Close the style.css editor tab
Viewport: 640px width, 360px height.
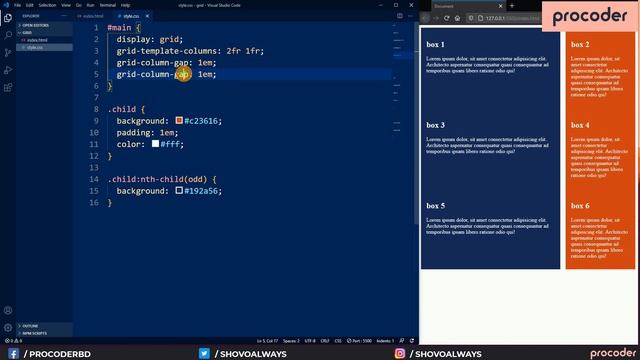click(147, 16)
